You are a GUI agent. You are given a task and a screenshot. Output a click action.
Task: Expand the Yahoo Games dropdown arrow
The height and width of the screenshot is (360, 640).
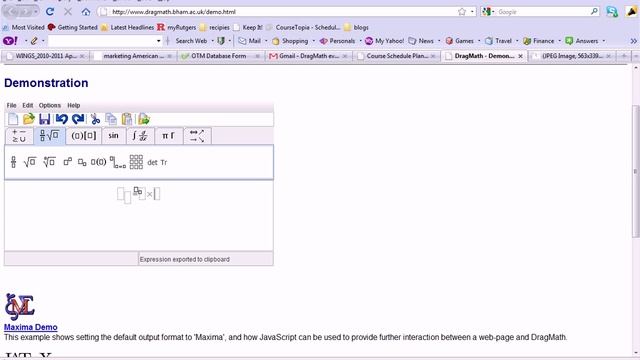tap(479, 41)
